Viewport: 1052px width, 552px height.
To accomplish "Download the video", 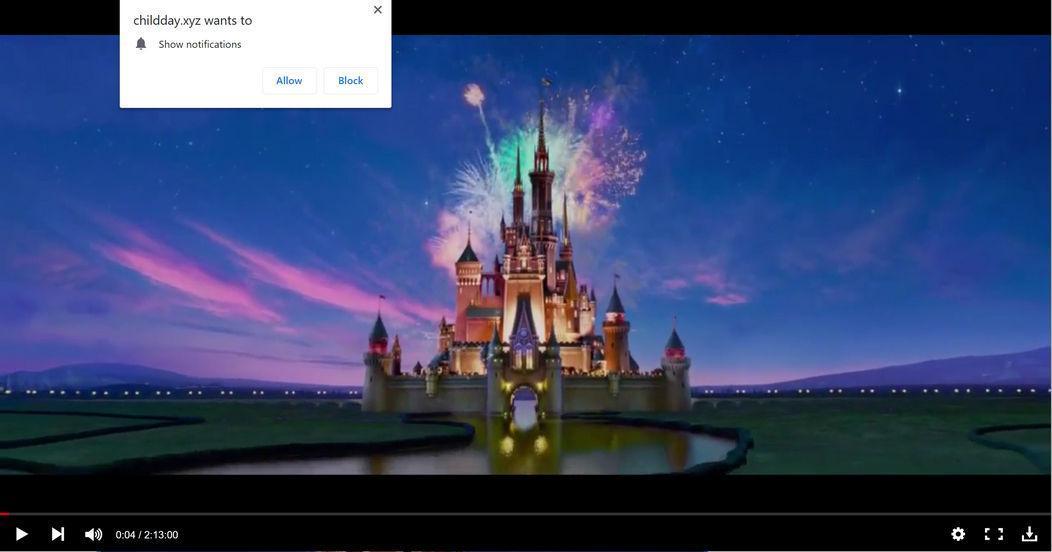I will pyautogui.click(x=1029, y=534).
